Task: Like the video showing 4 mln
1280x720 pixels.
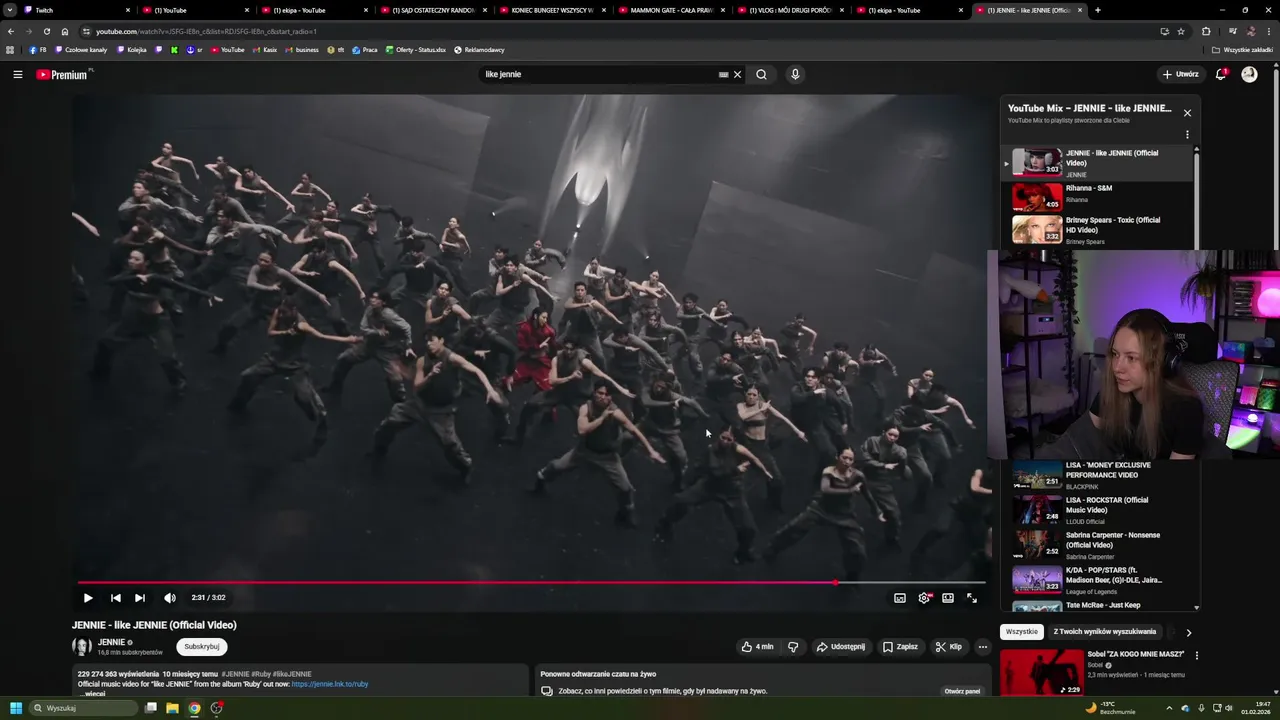Action: click(x=757, y=647)
